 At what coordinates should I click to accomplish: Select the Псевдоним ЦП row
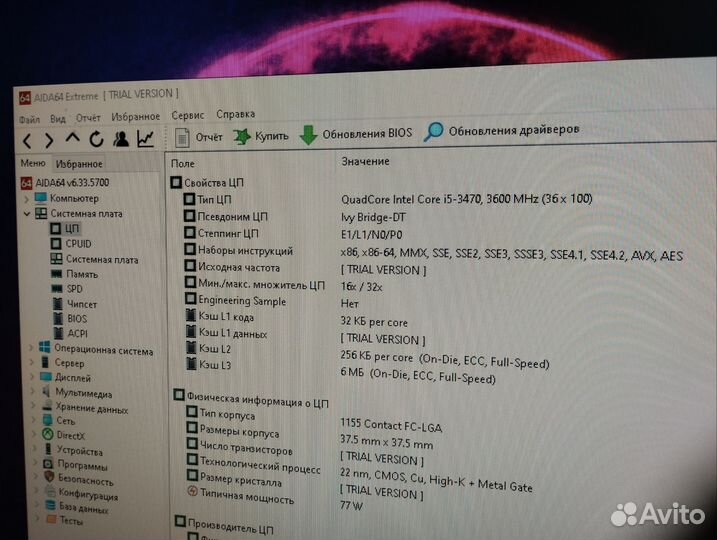coord(226,216)
